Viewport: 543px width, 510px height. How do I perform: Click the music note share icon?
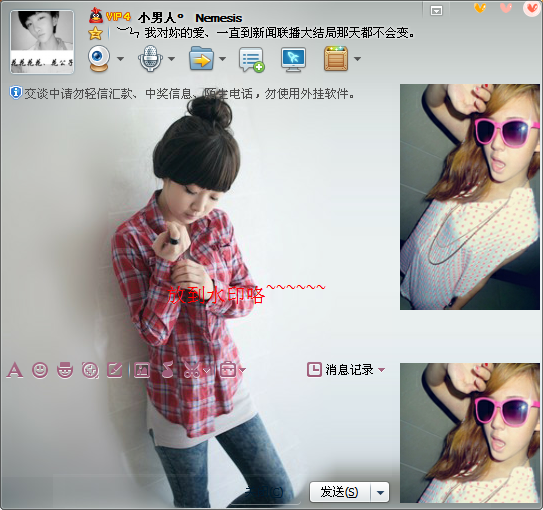click(x=168, y=369)
